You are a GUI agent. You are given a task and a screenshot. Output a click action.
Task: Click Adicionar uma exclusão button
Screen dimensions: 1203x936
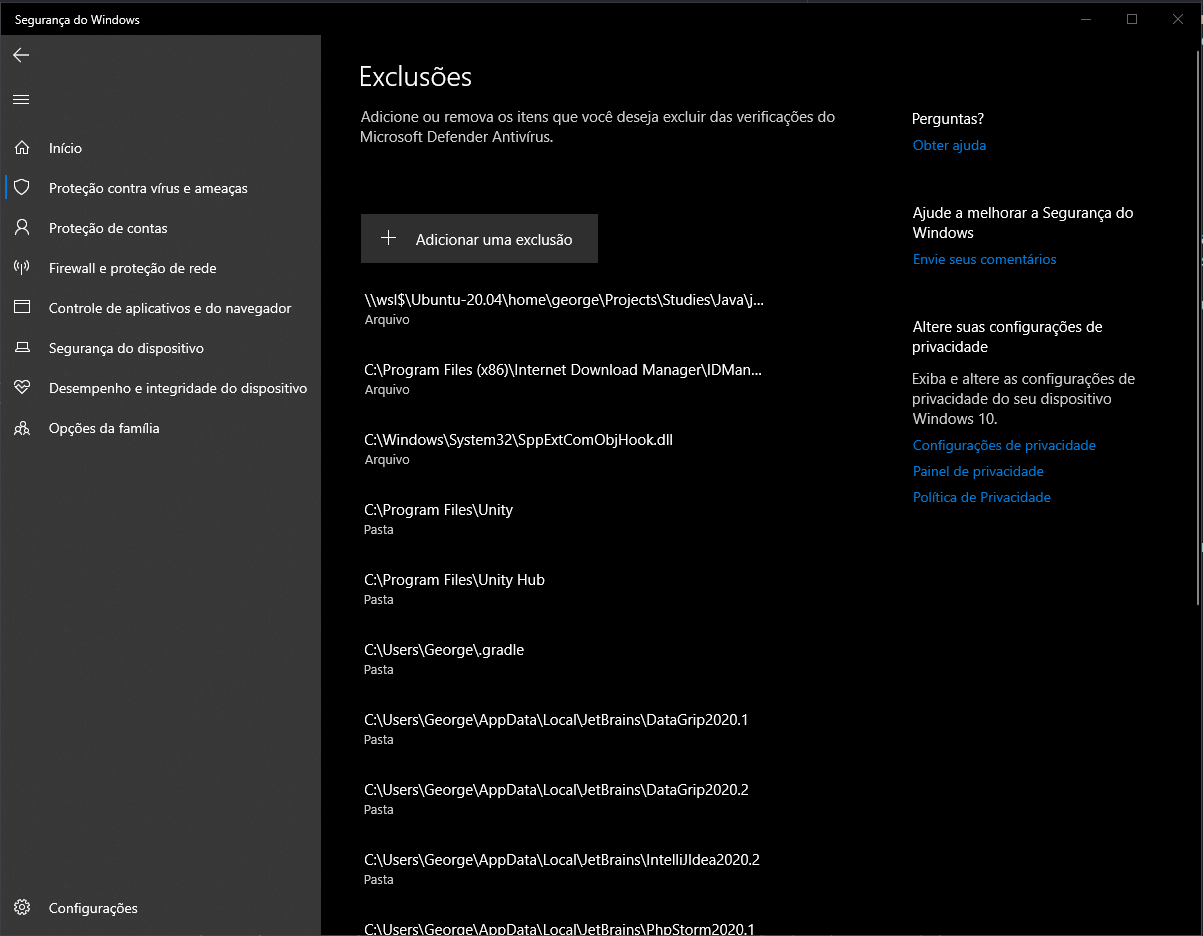point(479,239)
